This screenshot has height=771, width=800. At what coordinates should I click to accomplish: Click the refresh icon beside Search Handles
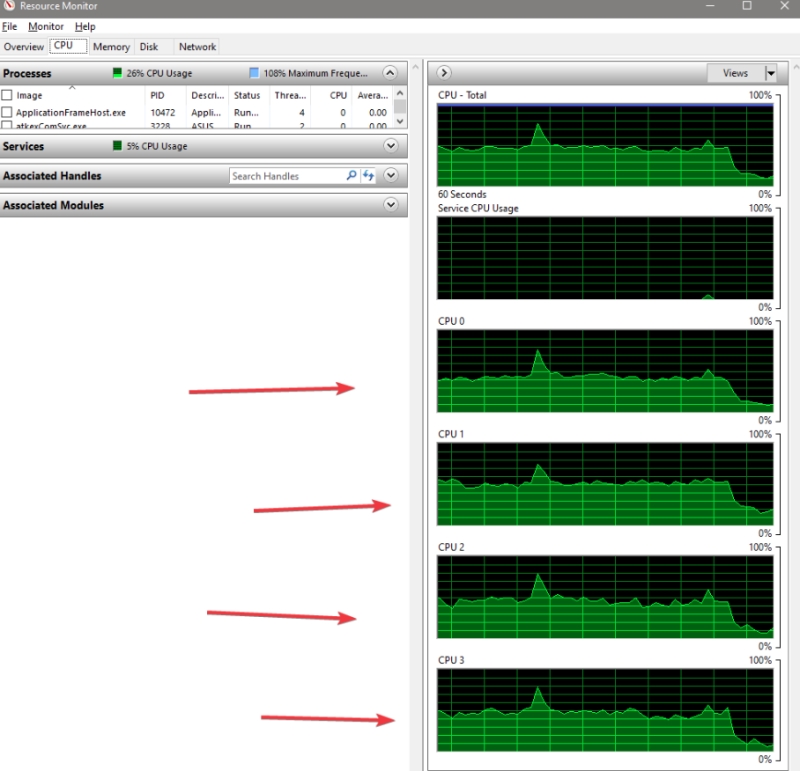(368, 176)
